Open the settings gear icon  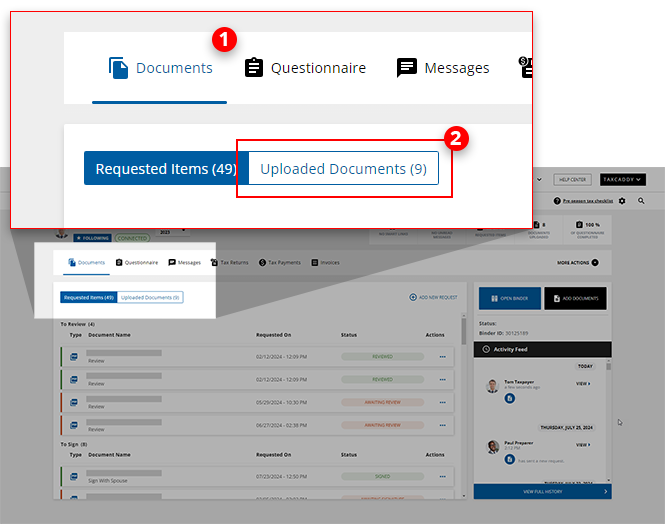click(x=622, y=201)
